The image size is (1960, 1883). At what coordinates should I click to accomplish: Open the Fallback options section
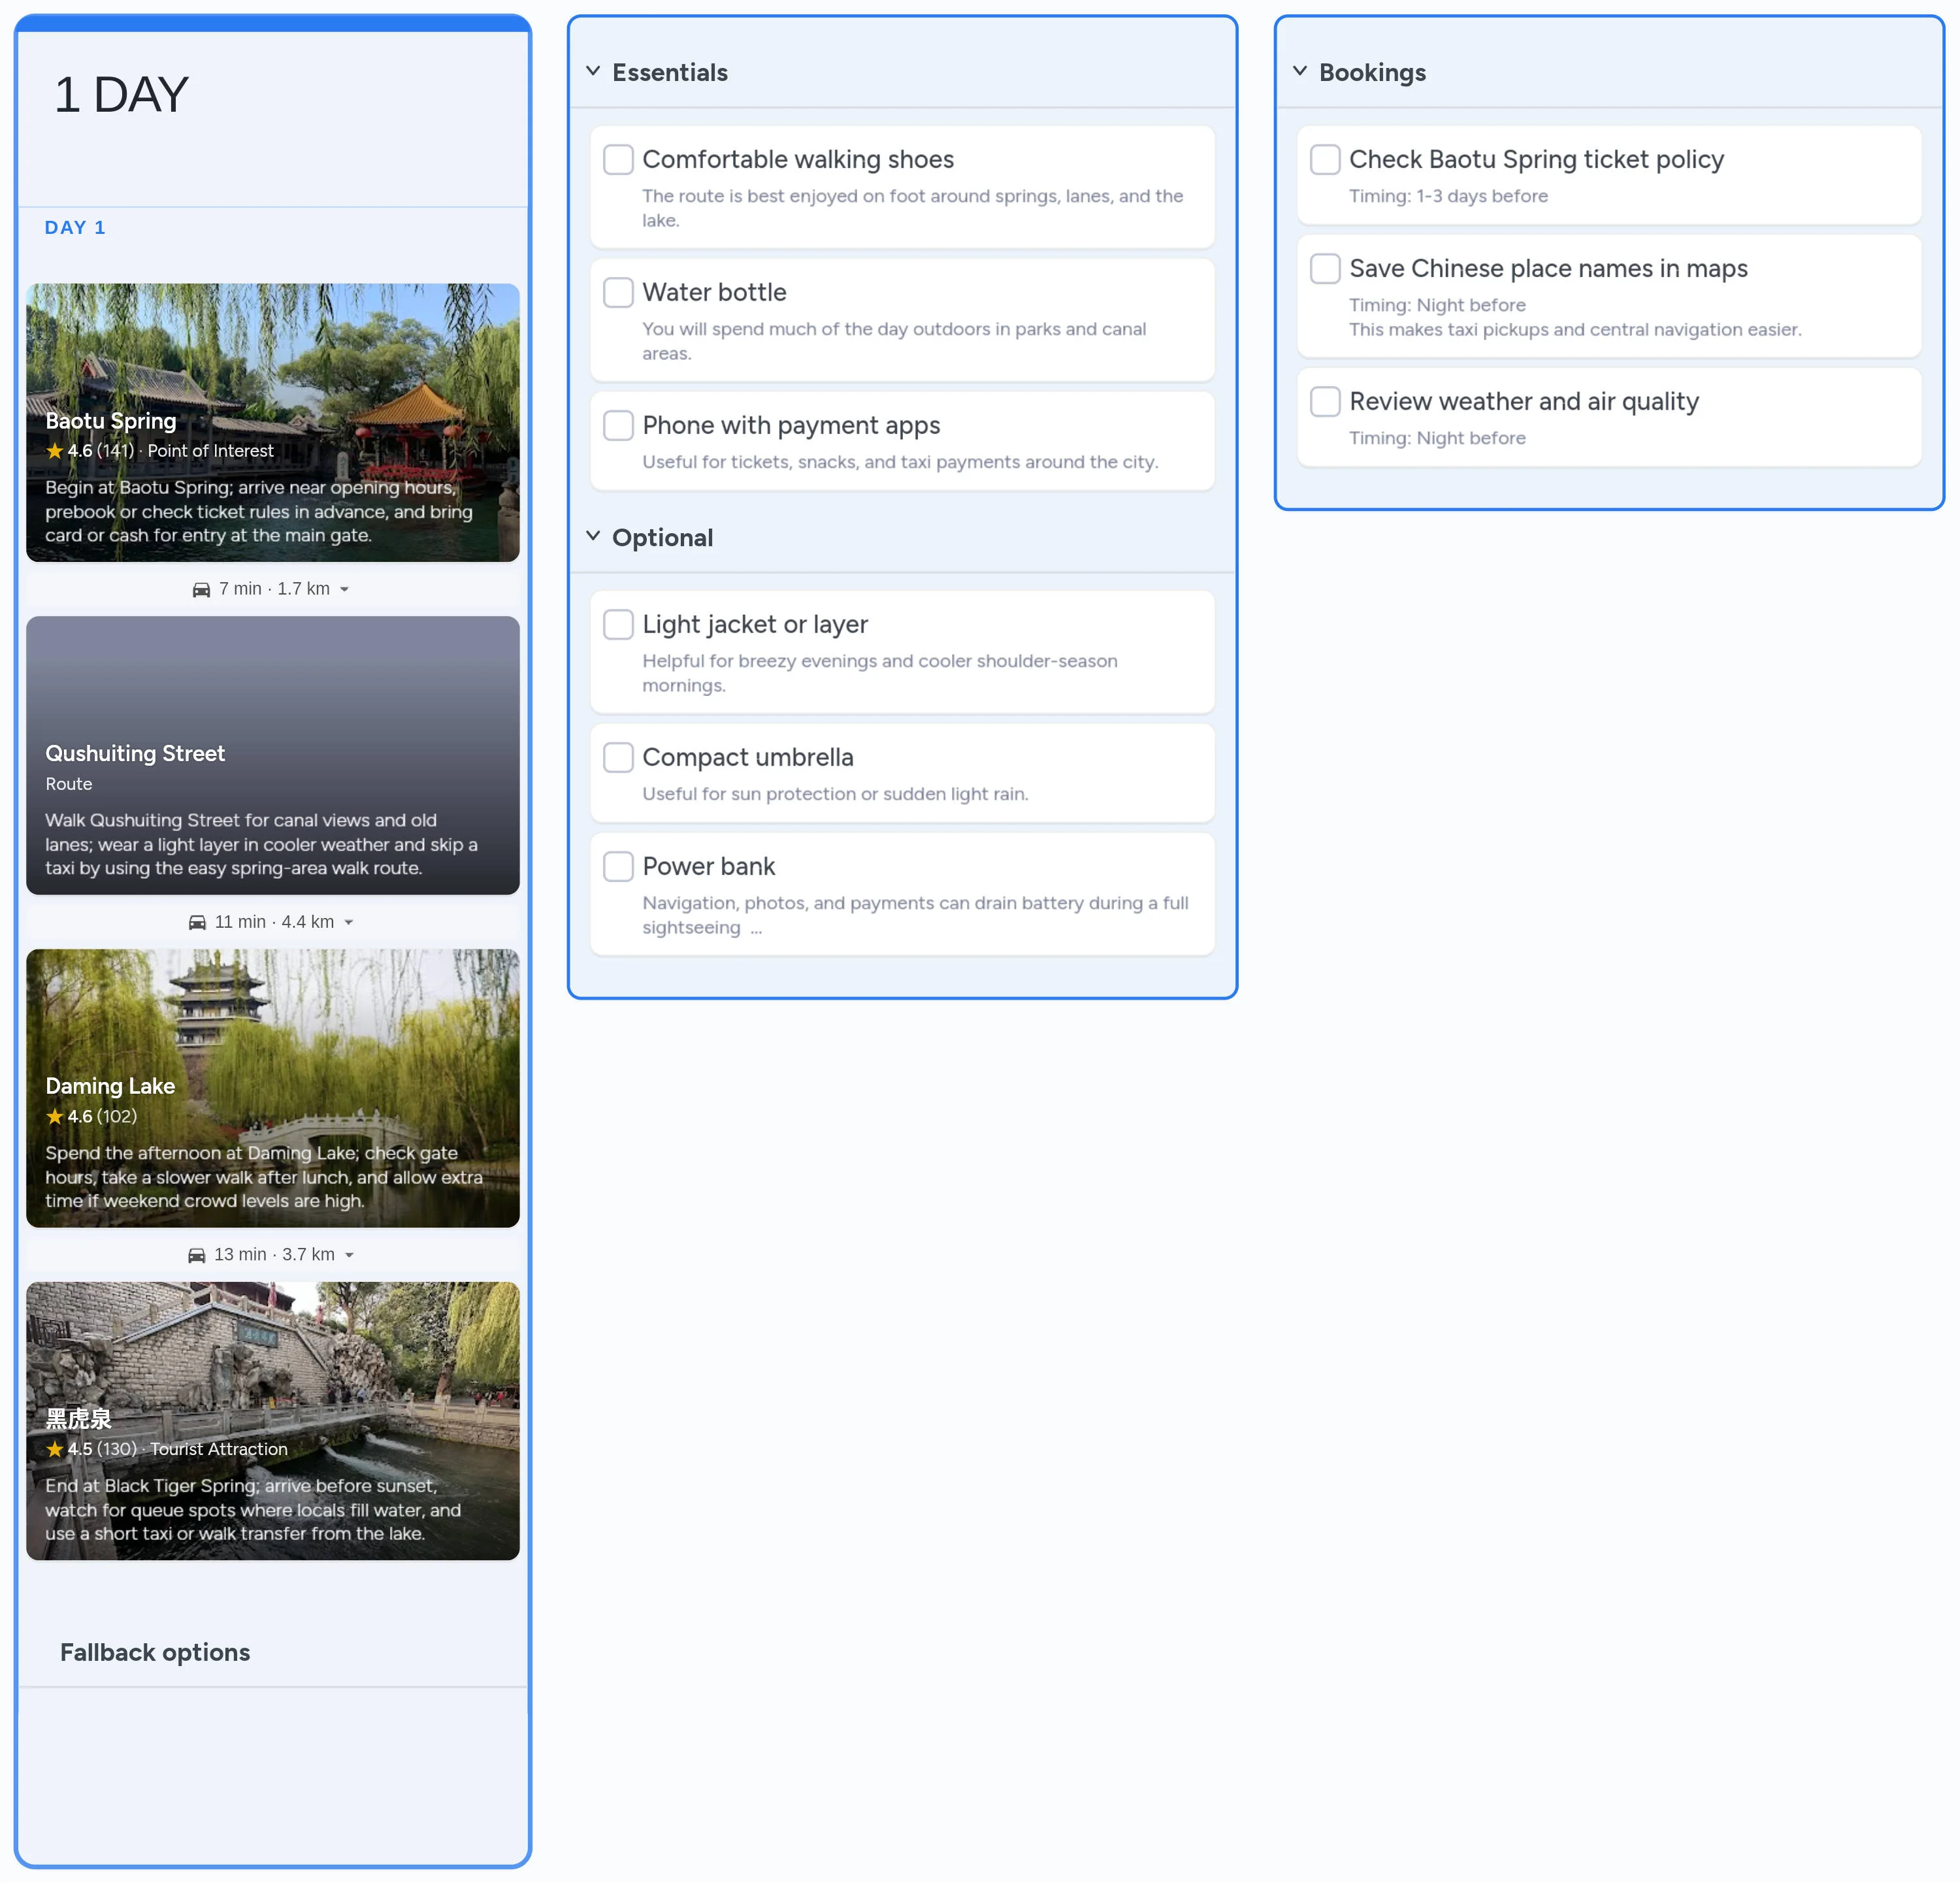155,1651
